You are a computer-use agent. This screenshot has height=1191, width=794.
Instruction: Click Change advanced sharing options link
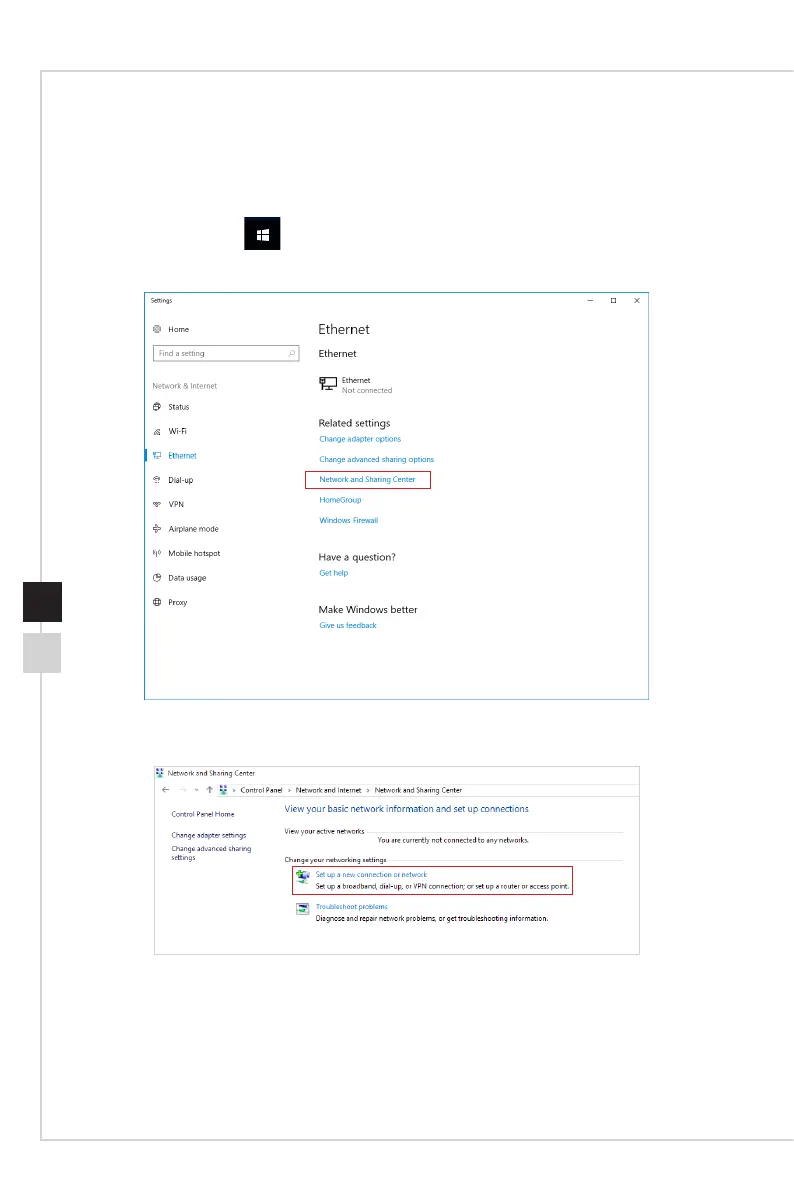[x=377, y=460]
